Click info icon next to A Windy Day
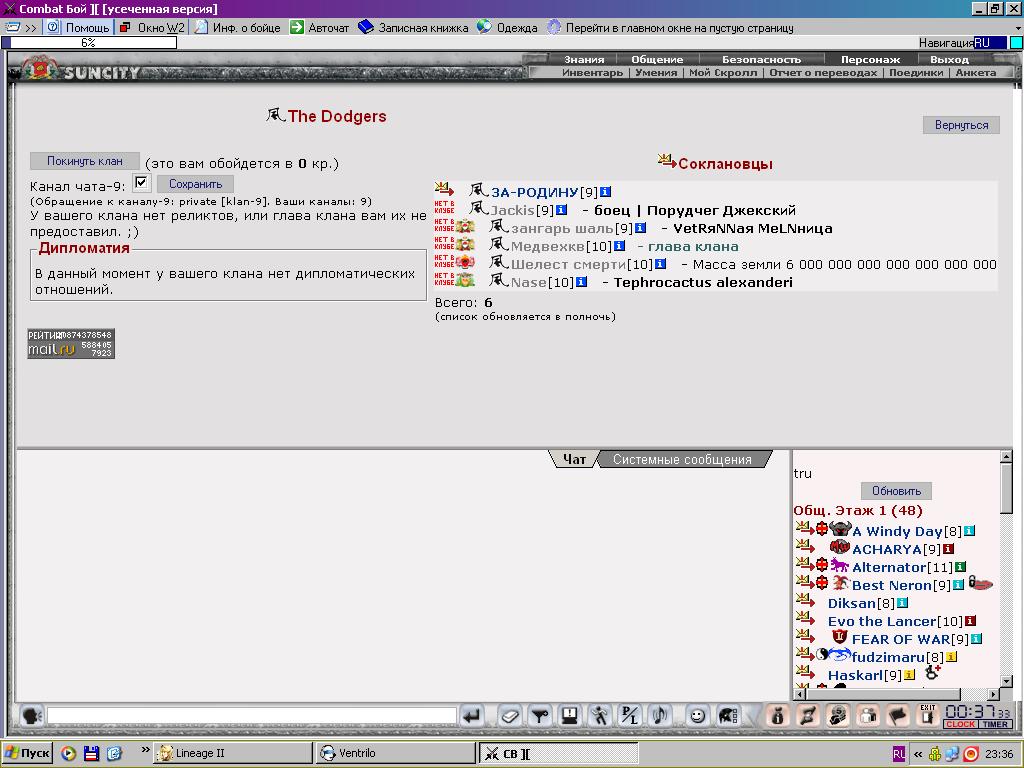Image resolution: width=1024 pixels, height=768 pixels. [969, 531]
